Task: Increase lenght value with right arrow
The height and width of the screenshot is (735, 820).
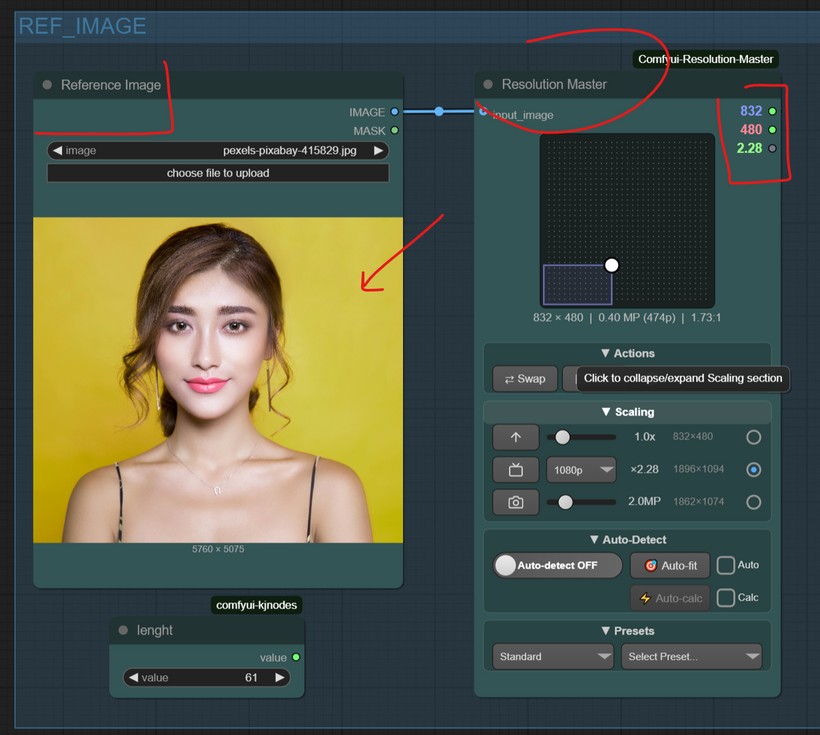Action: (280, 677)
